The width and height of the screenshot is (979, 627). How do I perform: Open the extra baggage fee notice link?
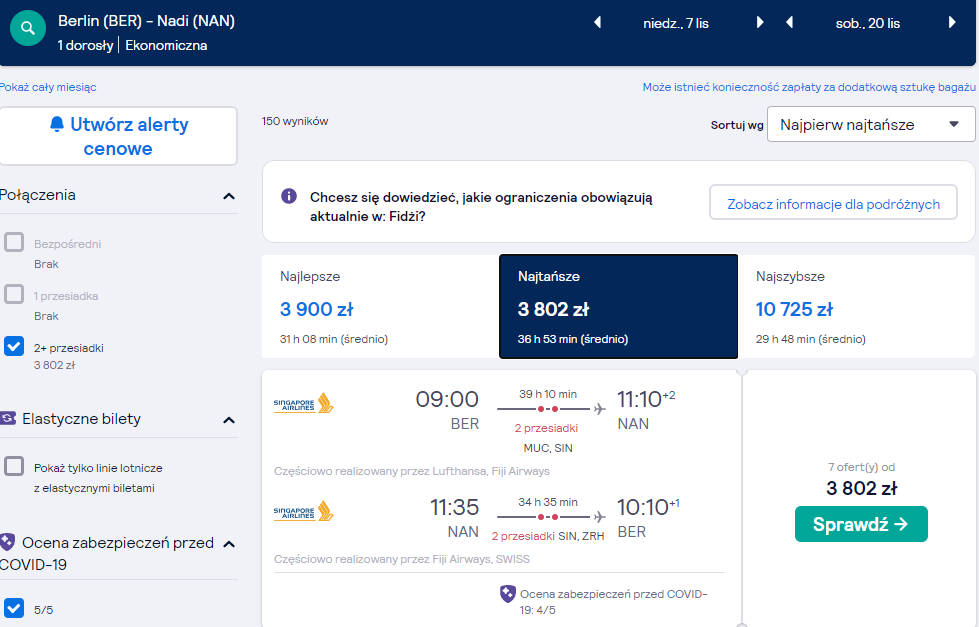(809, 87)
